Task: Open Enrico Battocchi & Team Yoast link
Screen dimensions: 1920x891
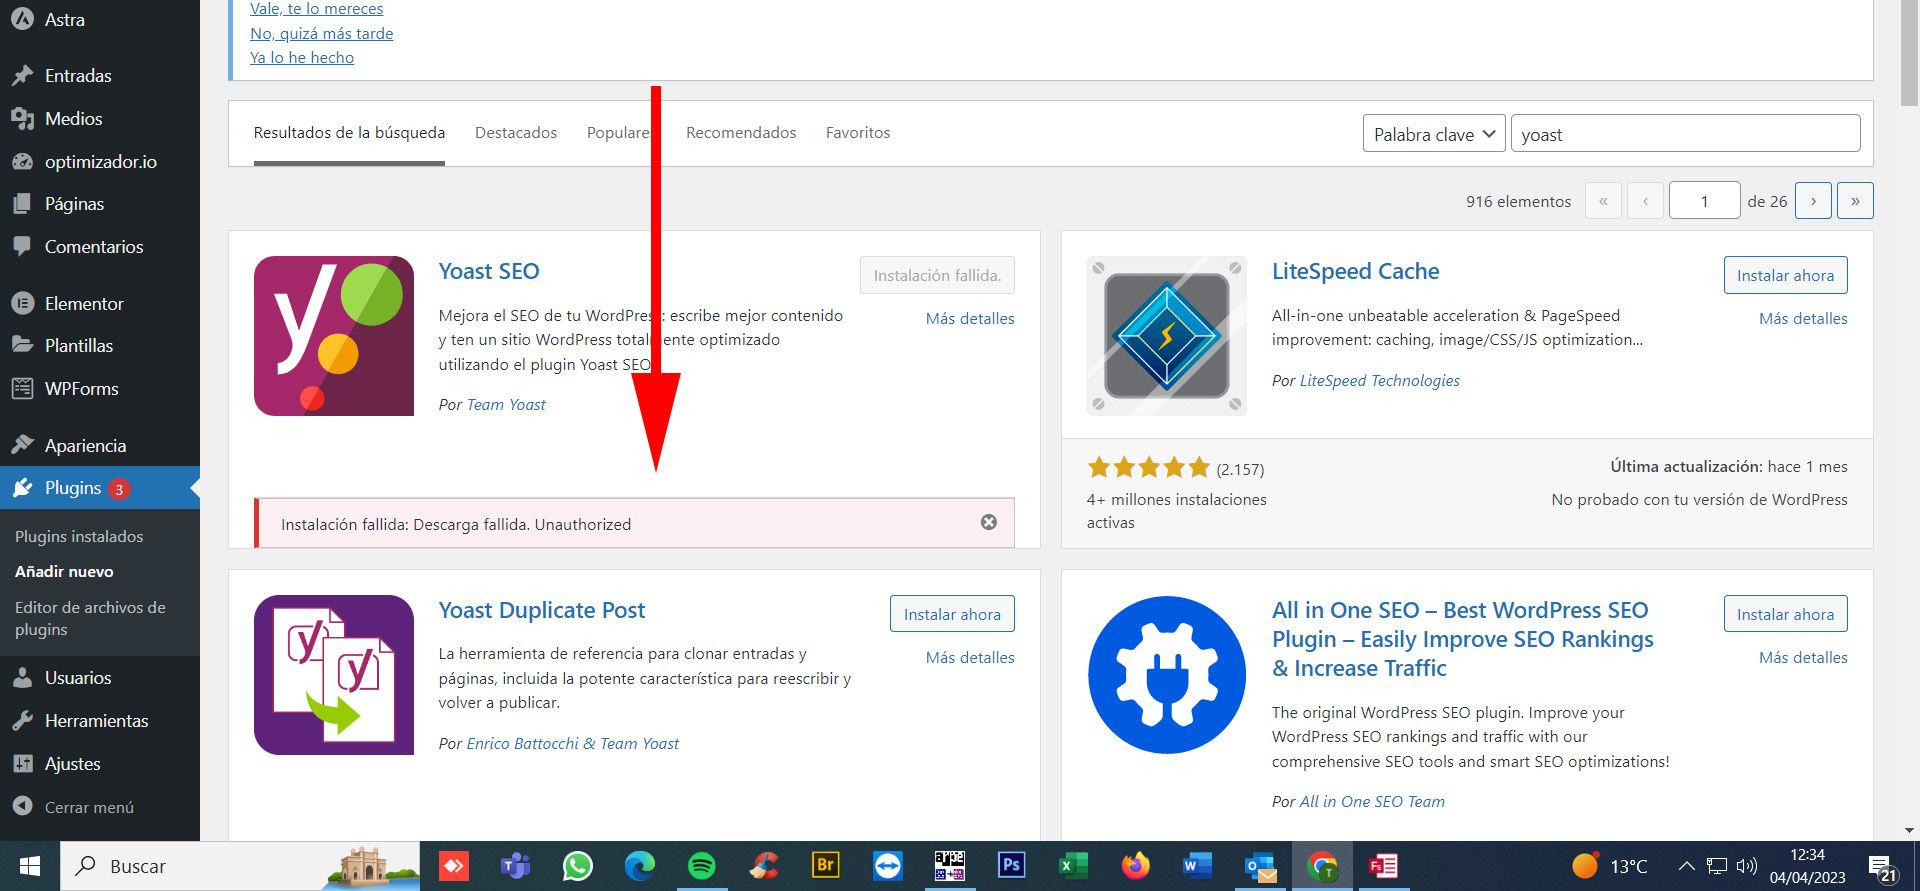Action: point(572,744)
